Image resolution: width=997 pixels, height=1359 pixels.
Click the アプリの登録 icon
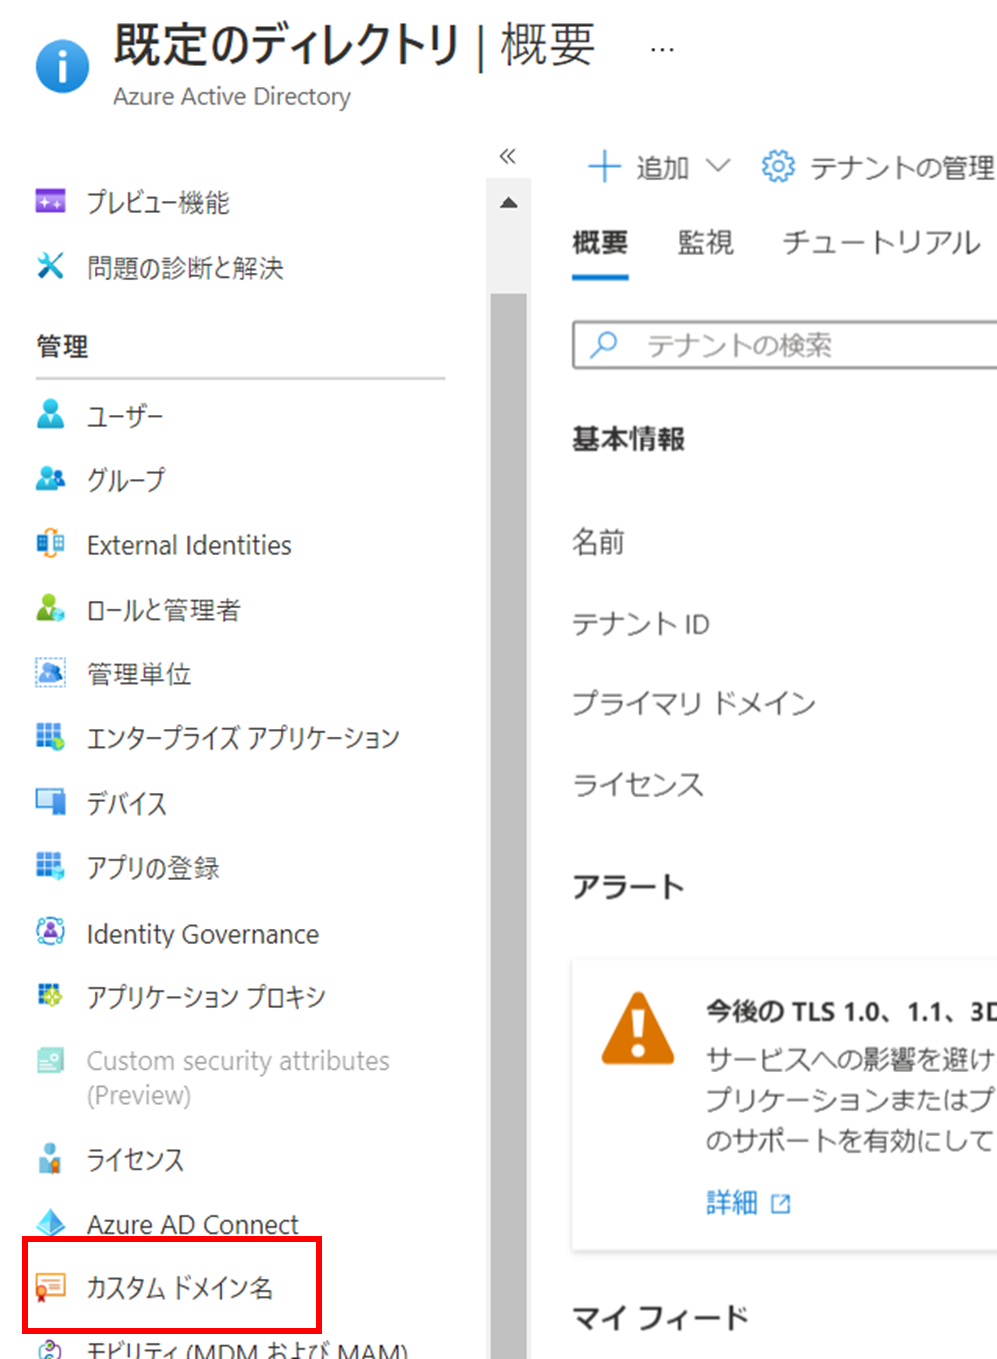click(50, 866)
